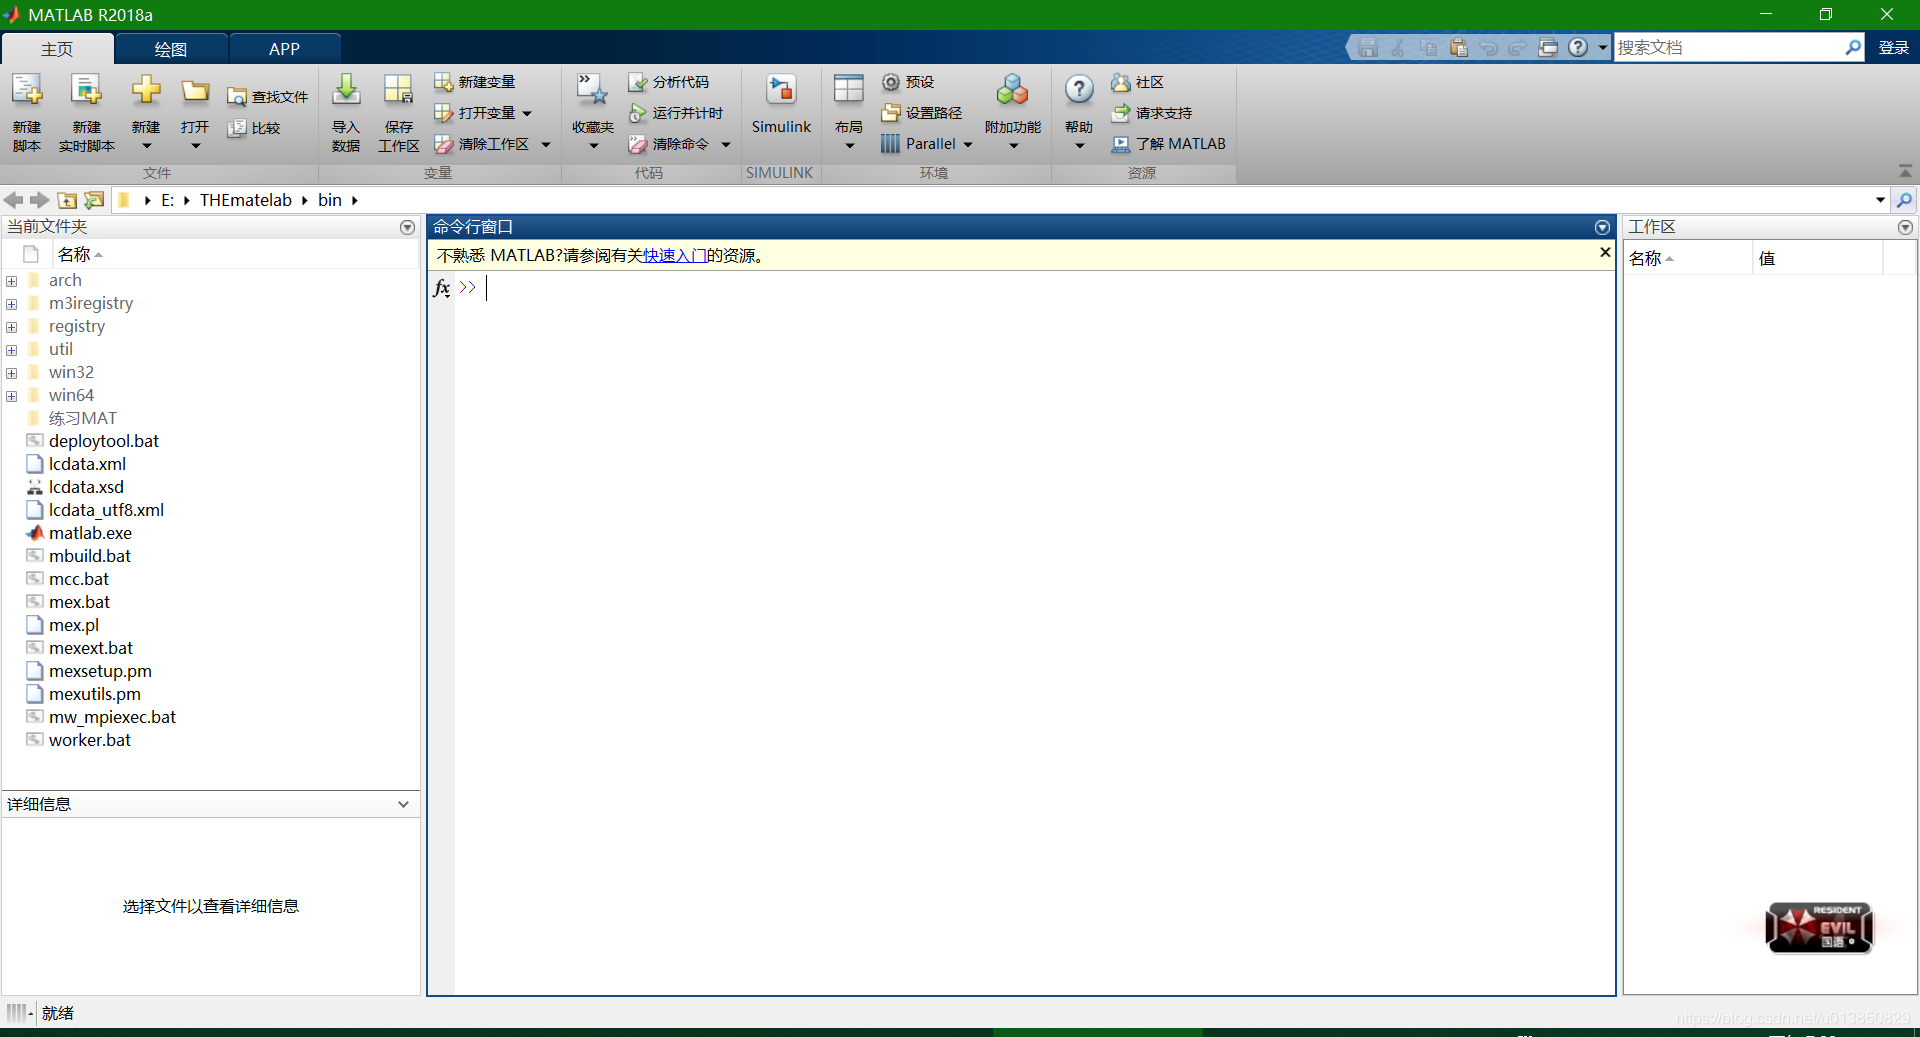Click Import Data (导入数据) icon

(x=346, y=90)
